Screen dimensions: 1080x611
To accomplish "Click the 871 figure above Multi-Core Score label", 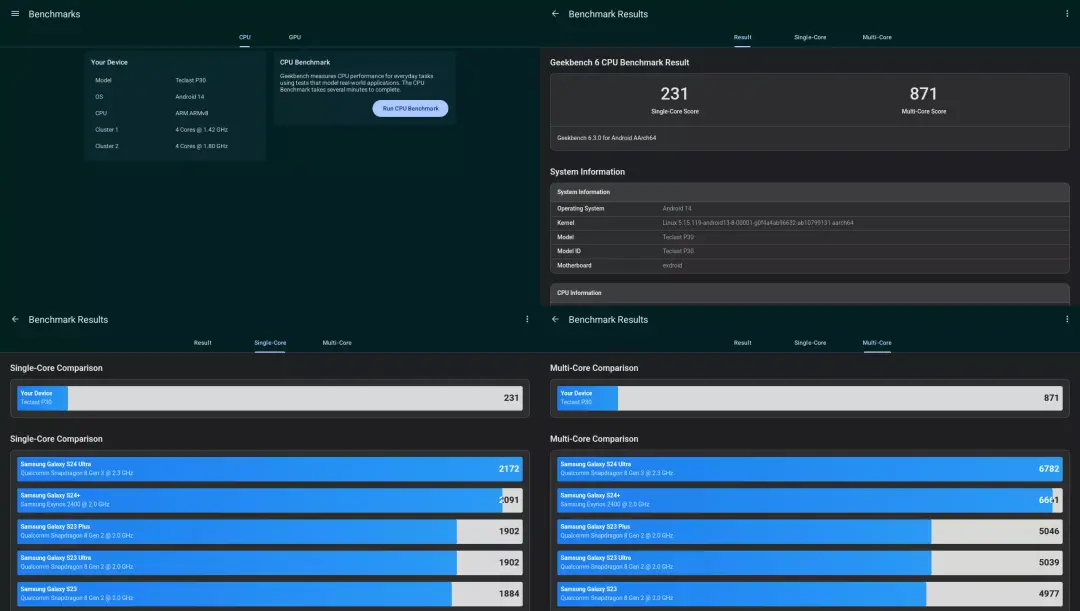I will (x=924, y=94).
